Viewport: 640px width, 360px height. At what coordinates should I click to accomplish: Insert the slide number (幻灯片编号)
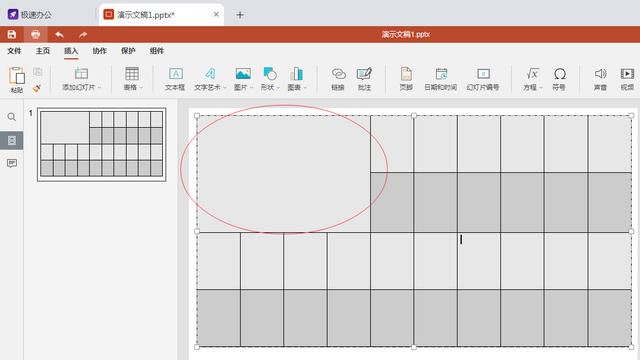483,79
